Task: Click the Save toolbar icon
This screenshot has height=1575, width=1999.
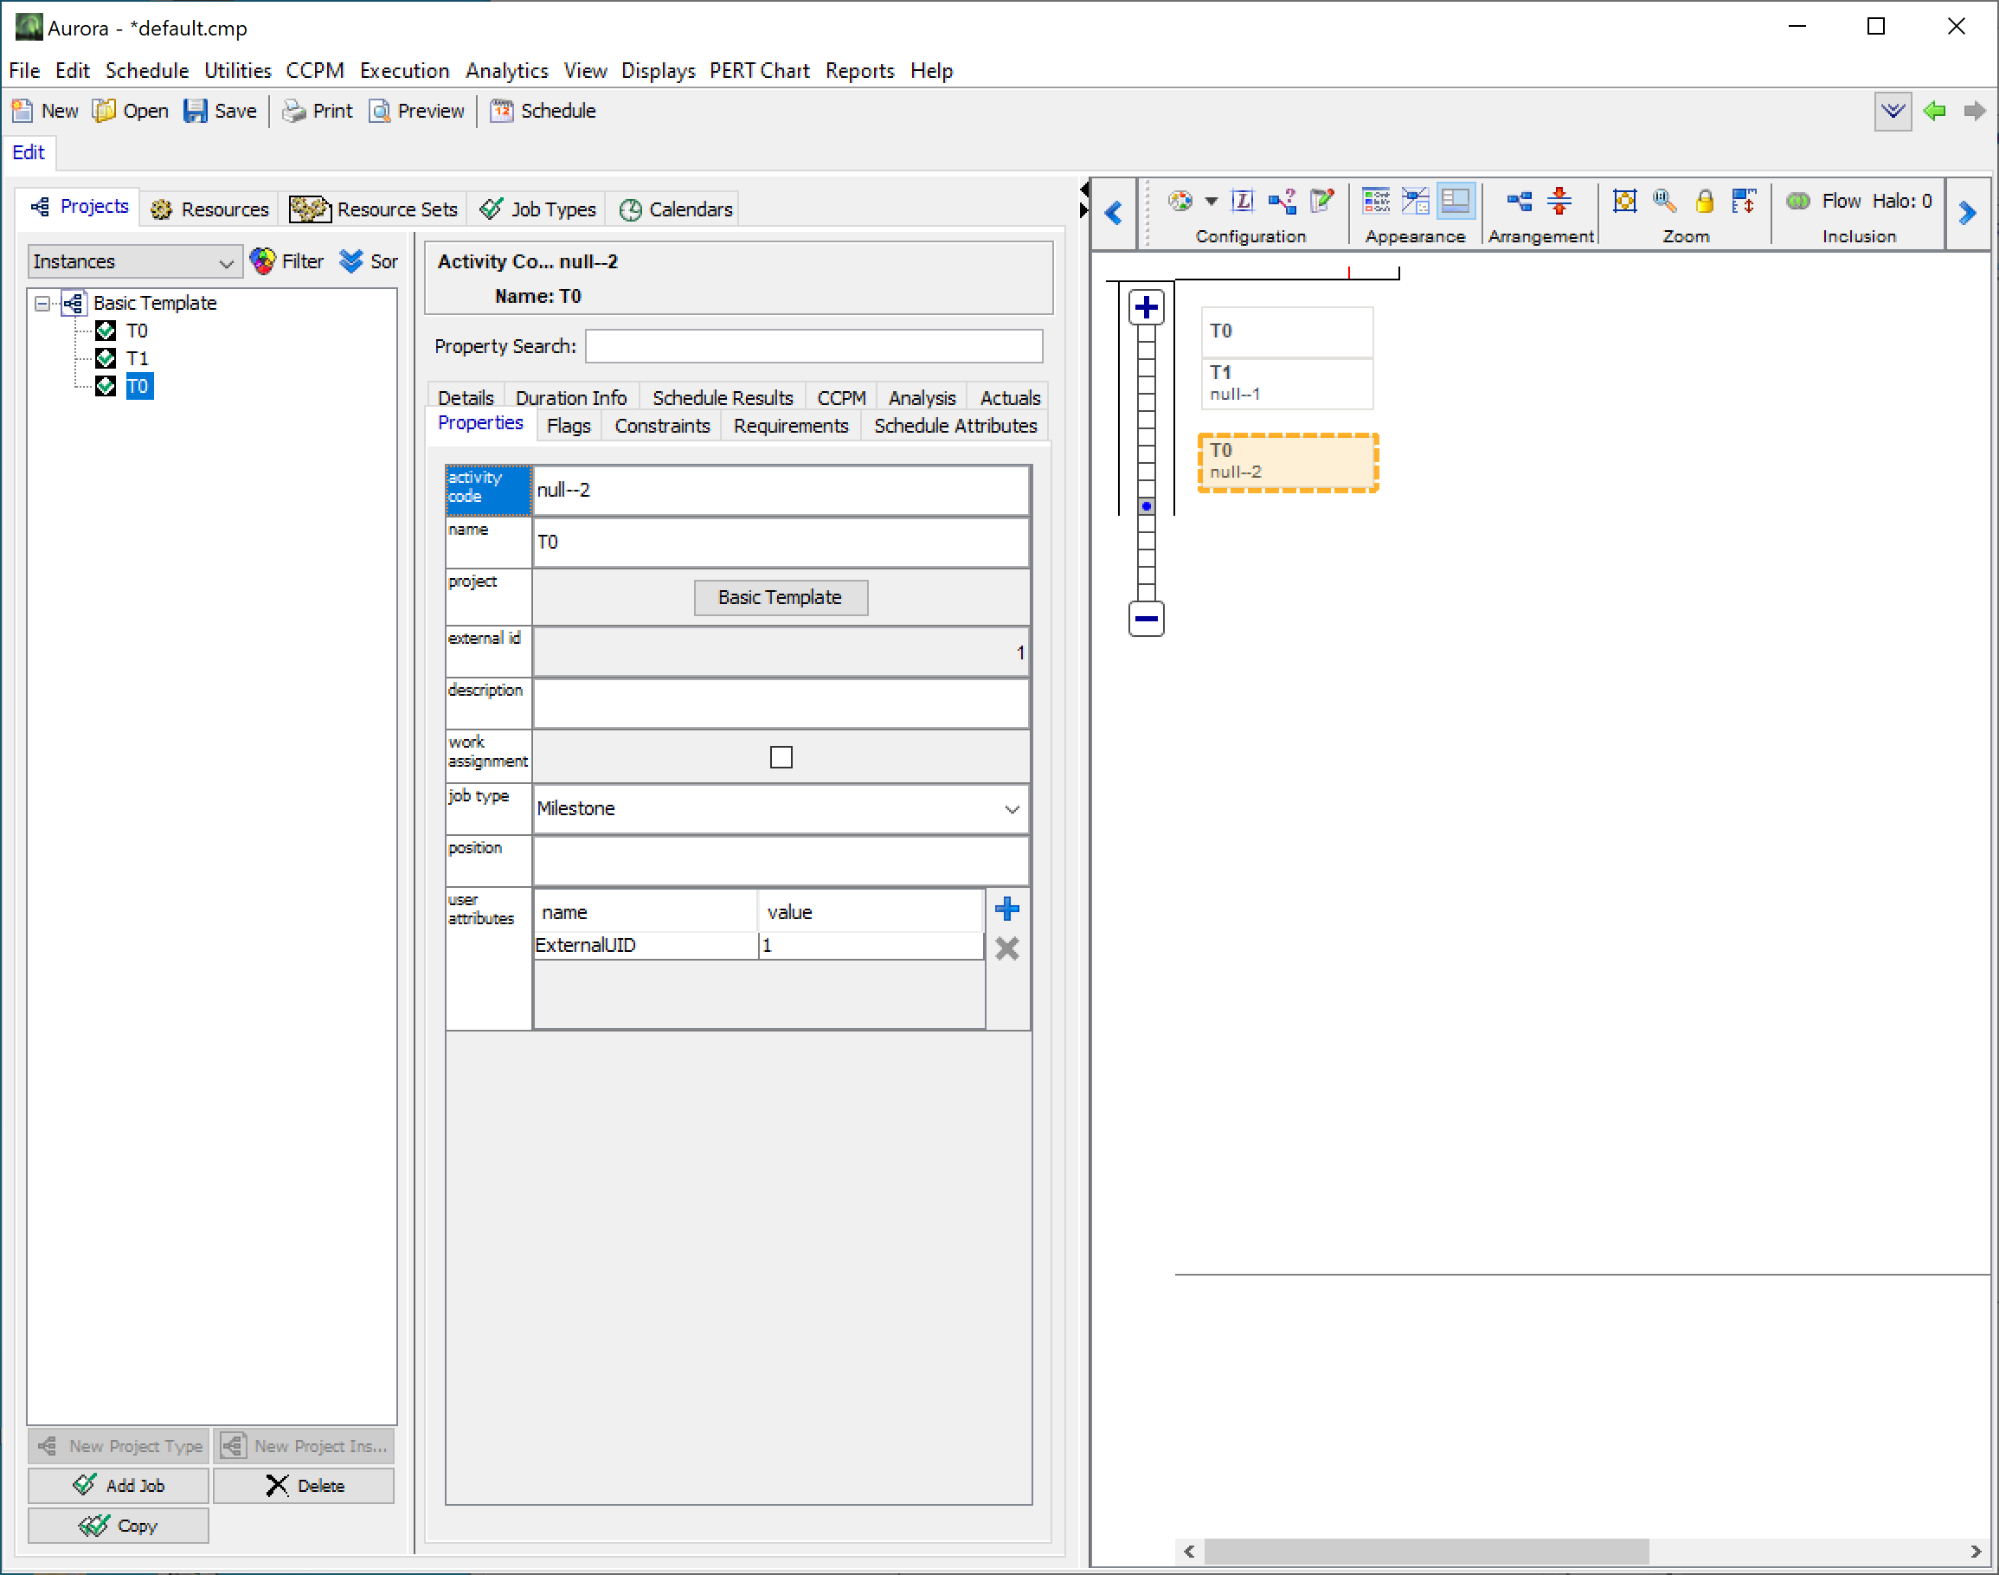Action: coord(196,111)
